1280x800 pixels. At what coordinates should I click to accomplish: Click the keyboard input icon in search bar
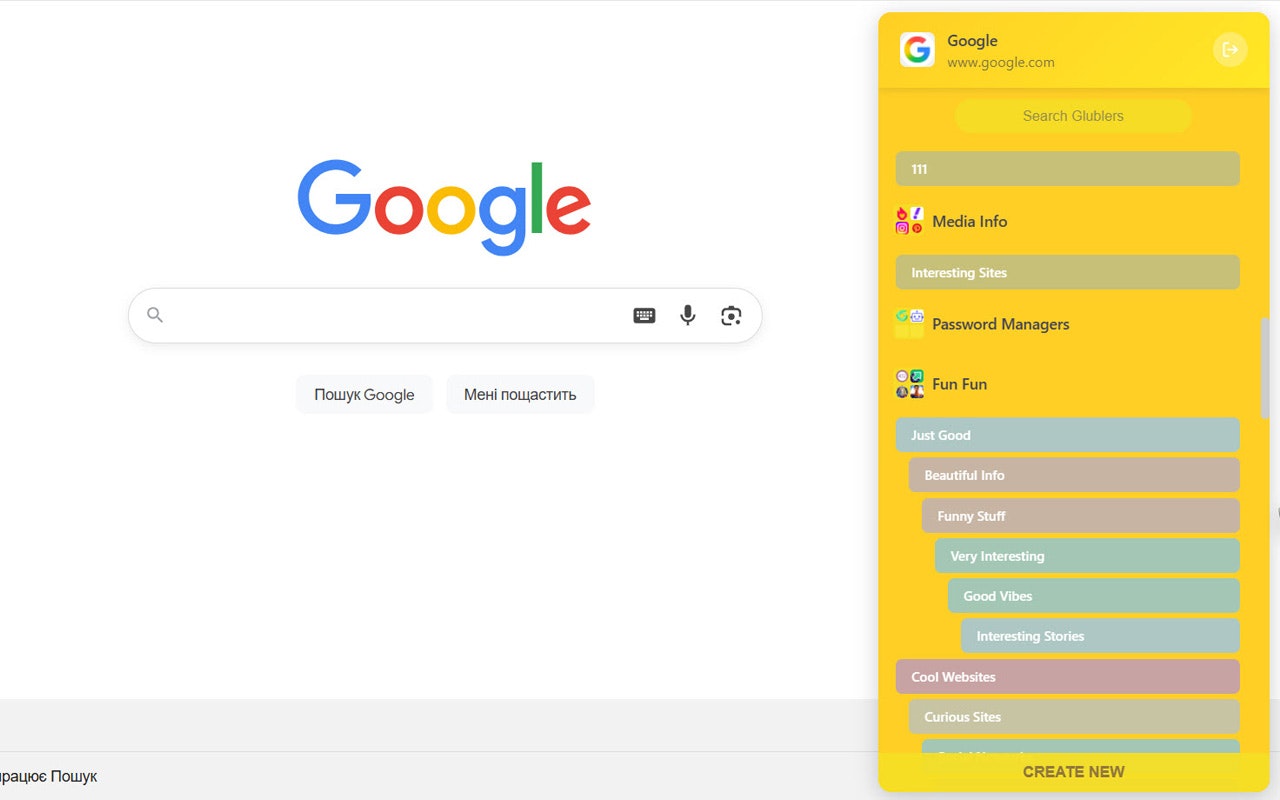[x=644, y=315]
